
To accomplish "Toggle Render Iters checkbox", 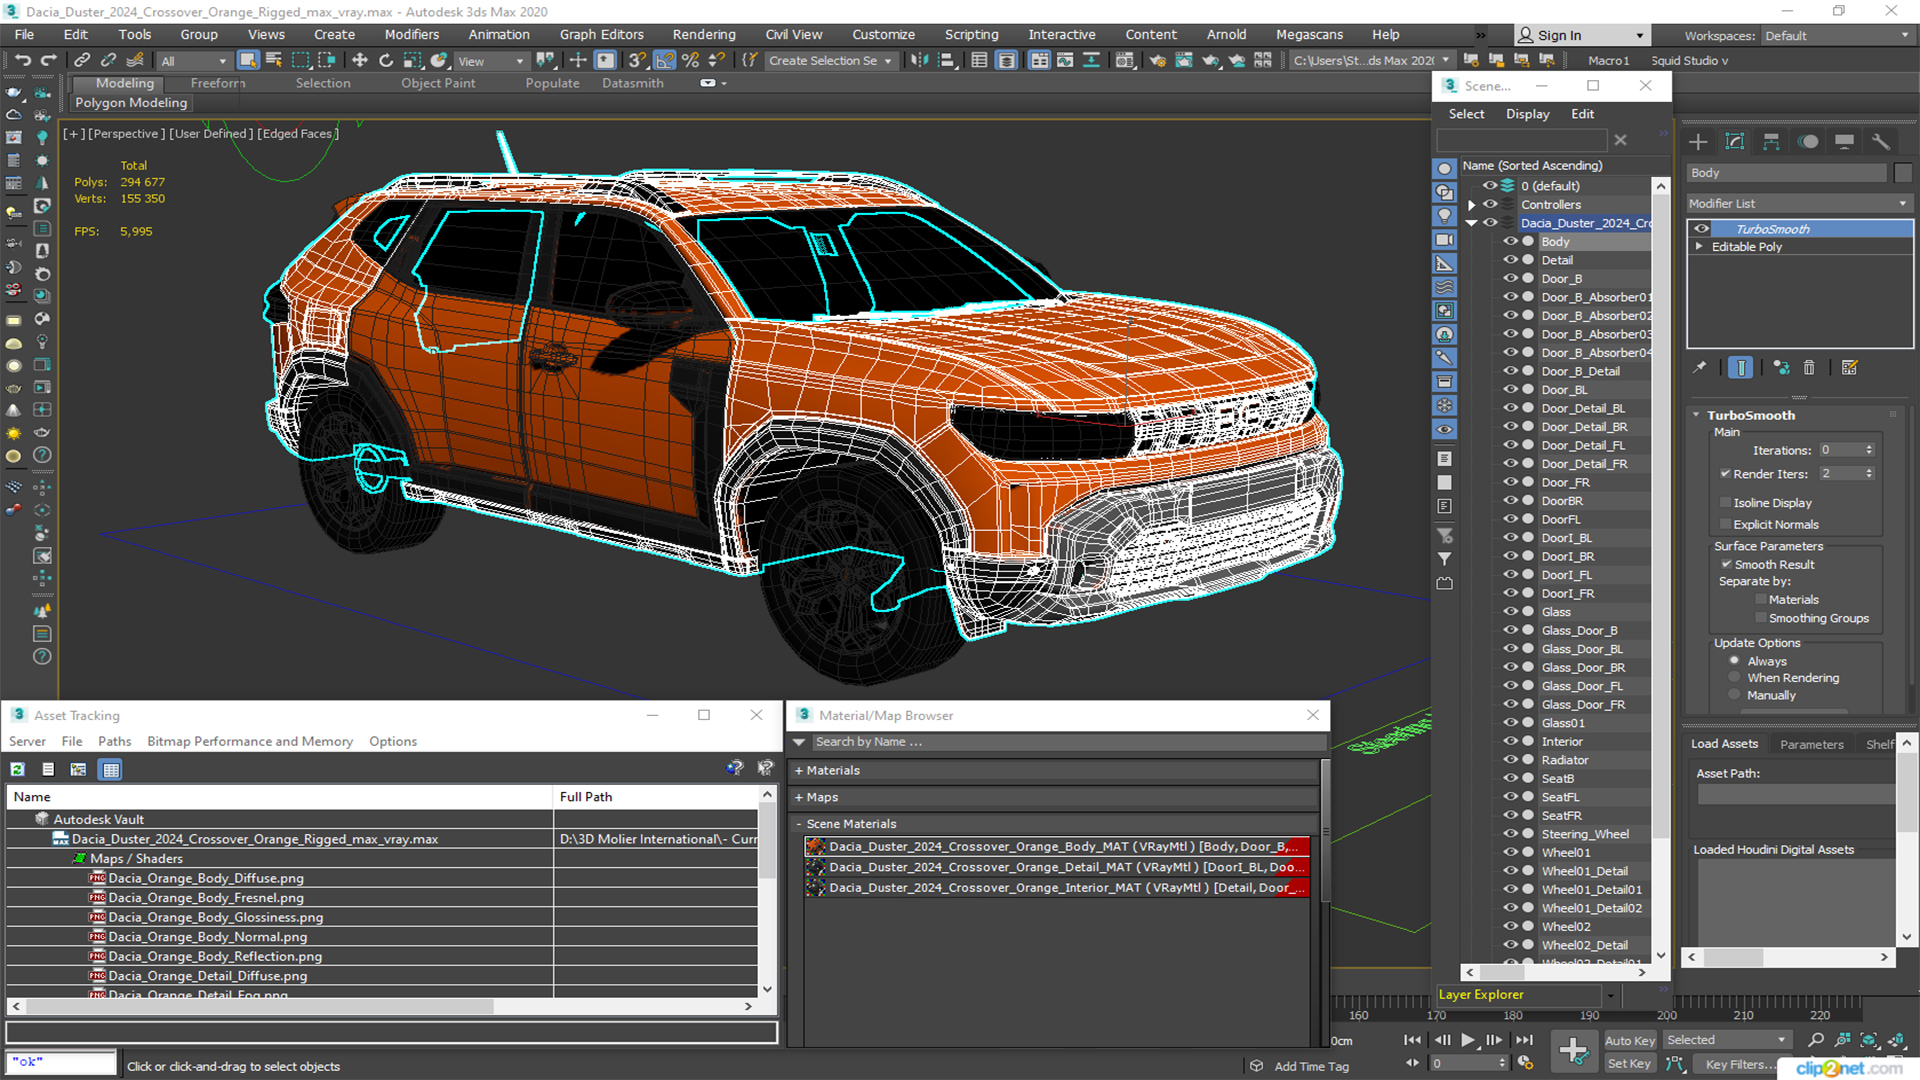I will click(x=1725, y=474).
